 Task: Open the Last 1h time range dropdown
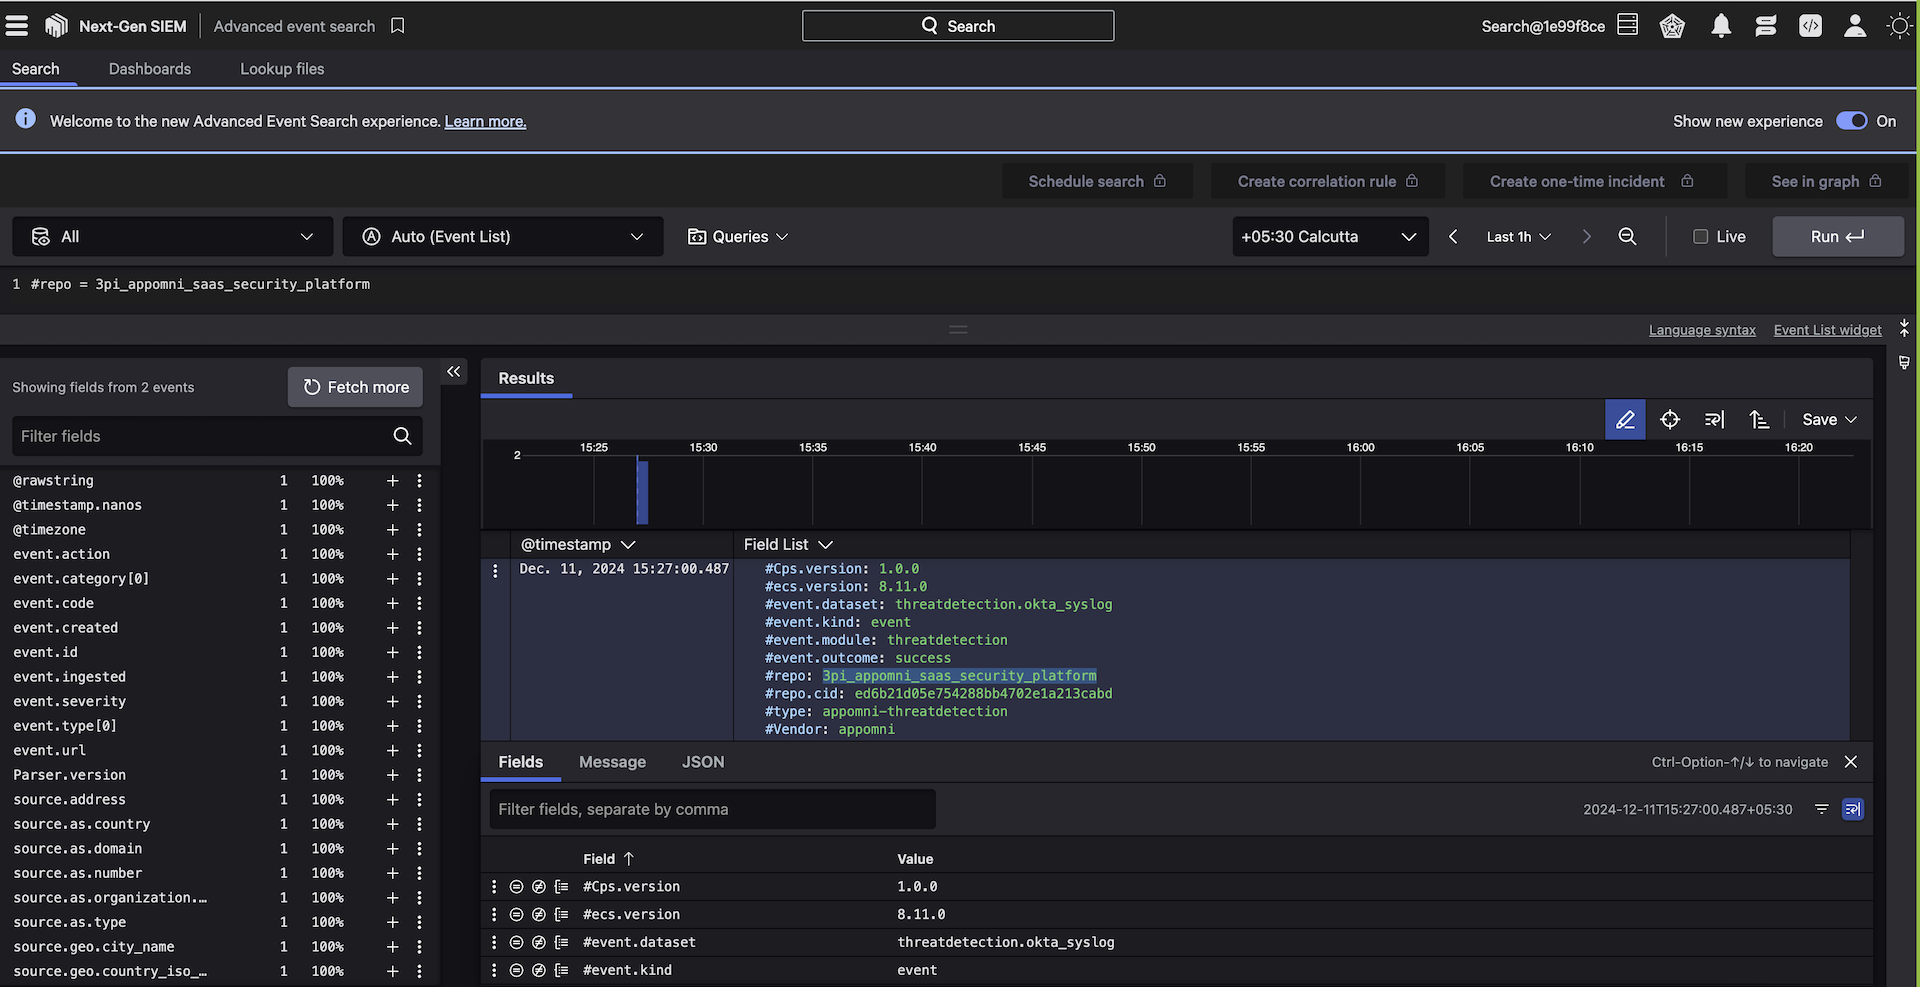pyautogui.click(x=1518, y=237)
